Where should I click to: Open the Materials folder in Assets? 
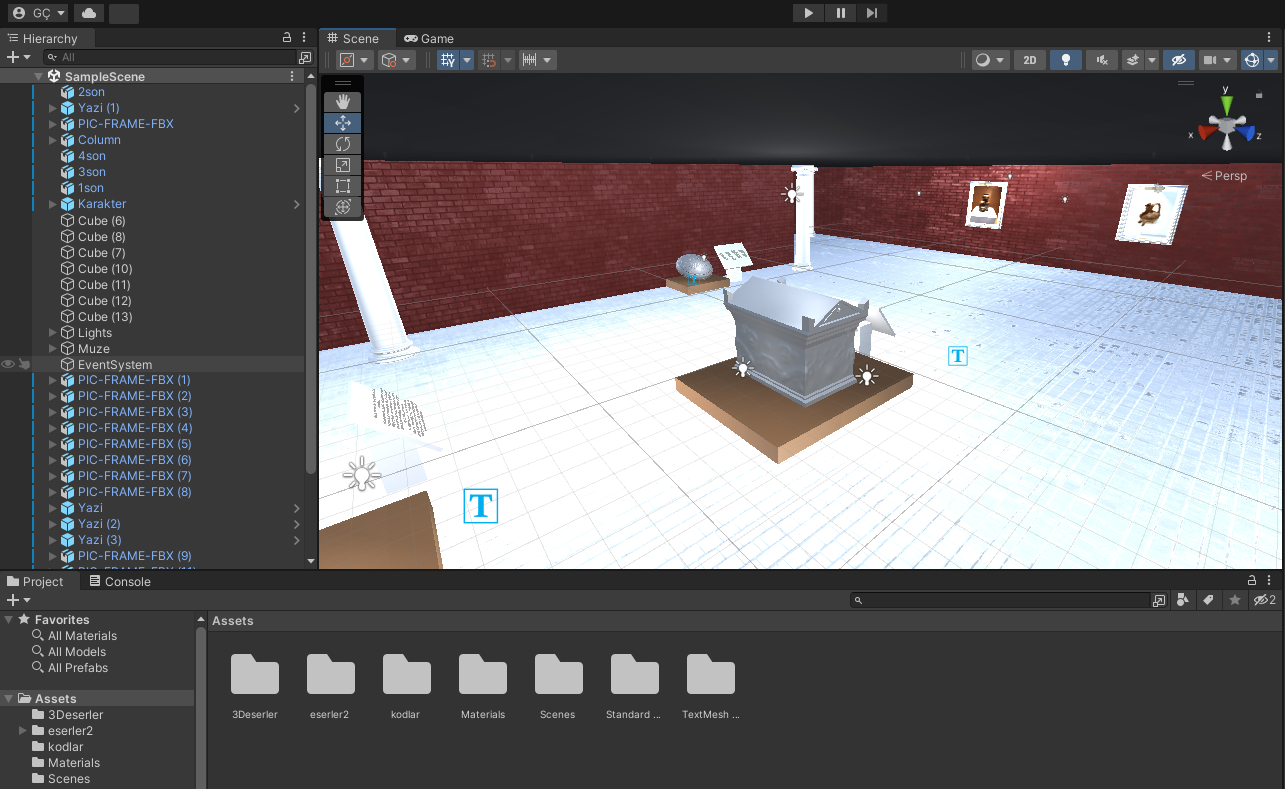483,675
